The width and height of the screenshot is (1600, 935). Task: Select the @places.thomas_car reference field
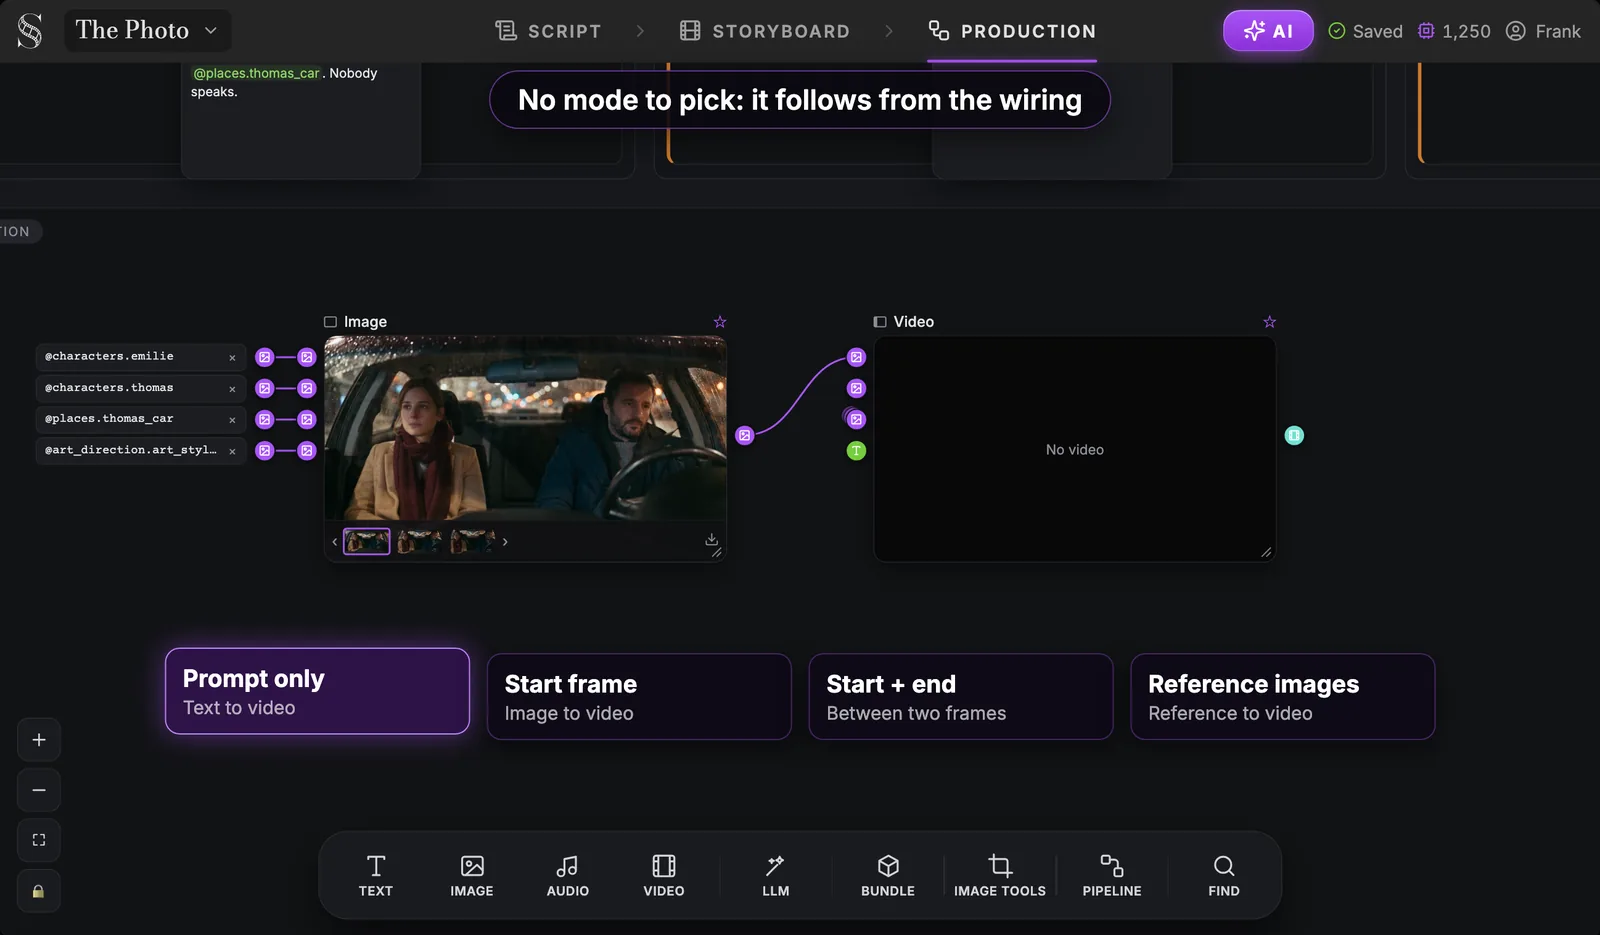click(x=140, y=419)
